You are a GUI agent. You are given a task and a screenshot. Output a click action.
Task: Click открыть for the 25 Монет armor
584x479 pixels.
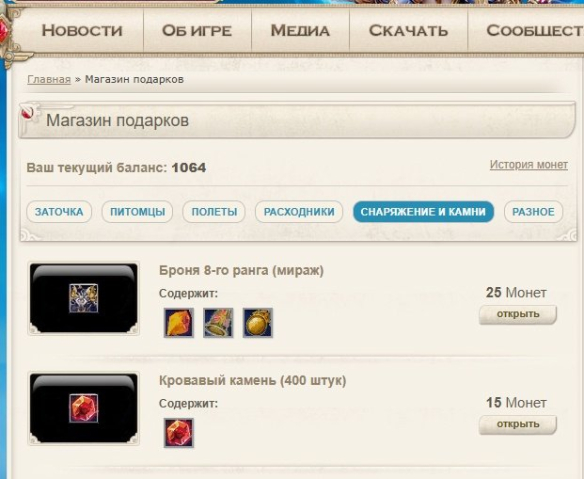518,315
